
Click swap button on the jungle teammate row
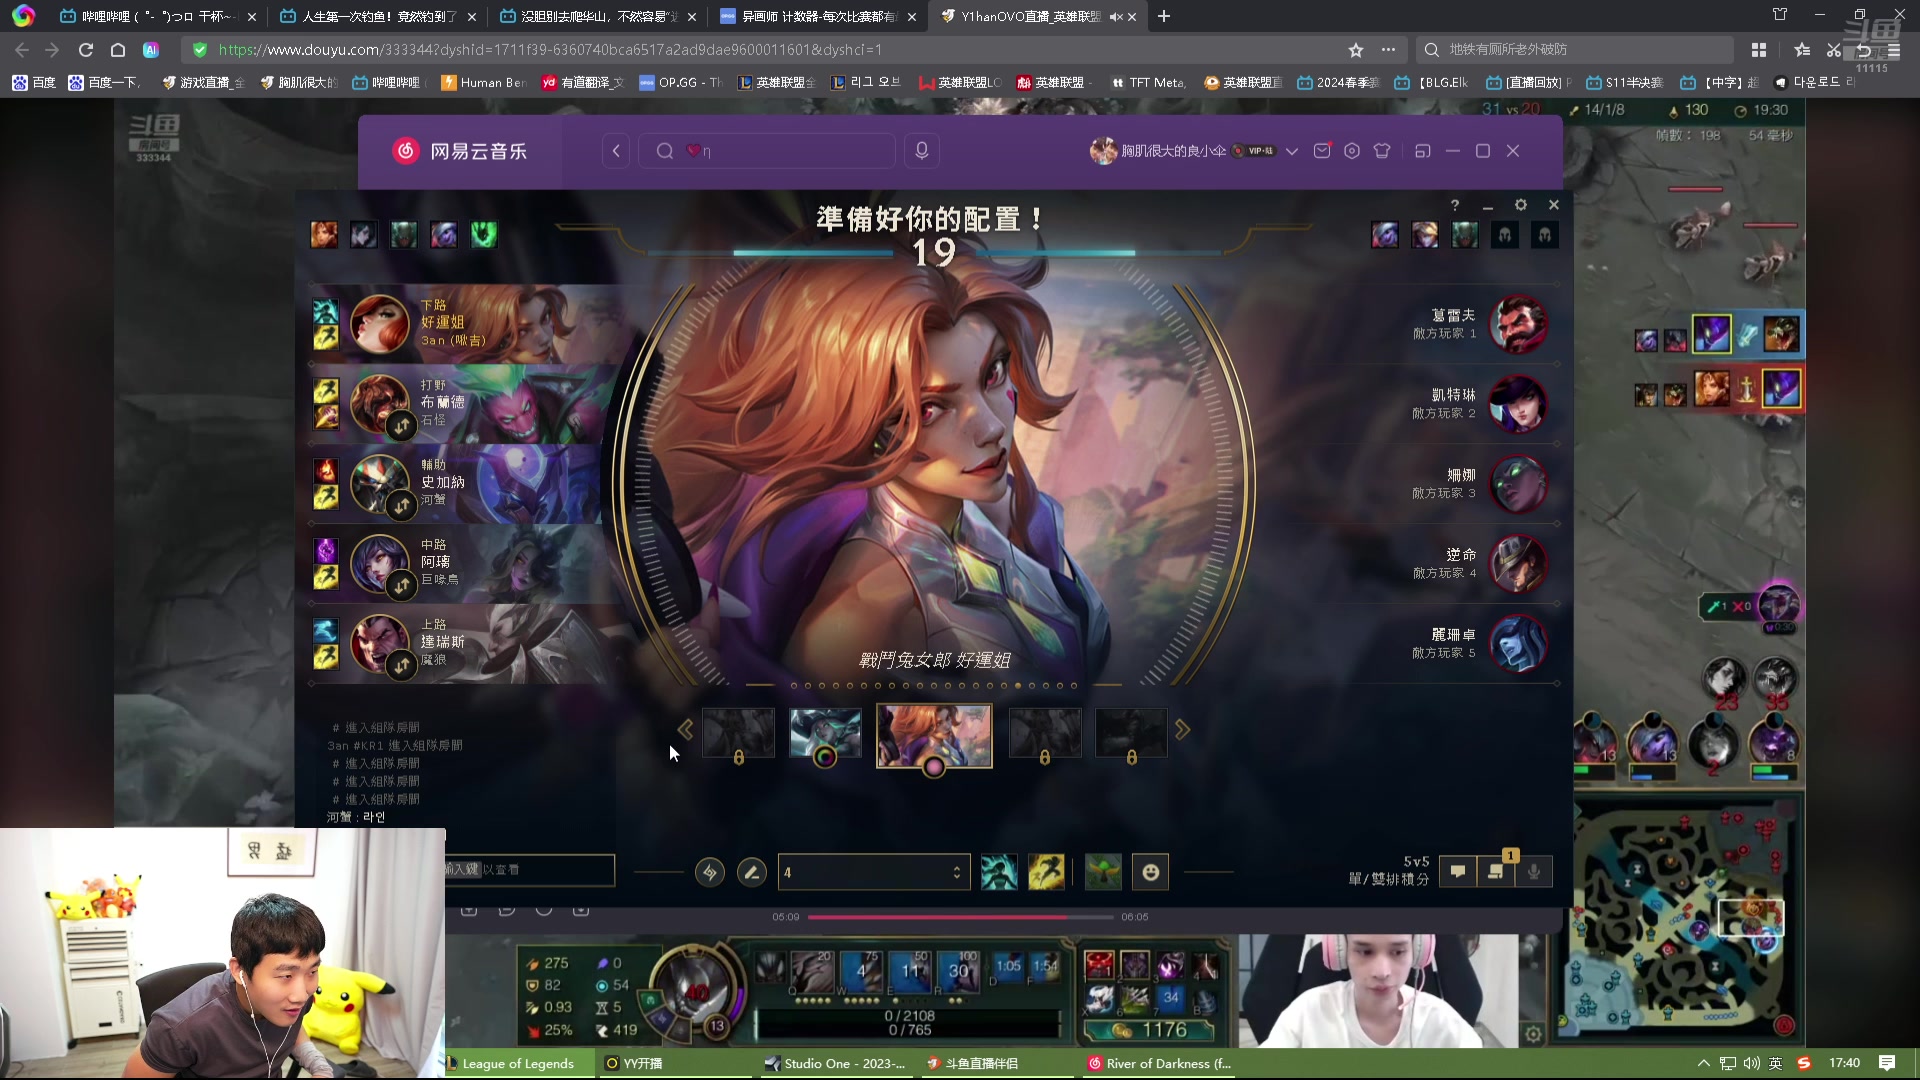(401, 425)
